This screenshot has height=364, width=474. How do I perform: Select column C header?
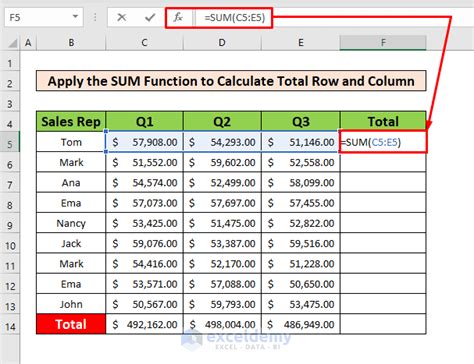[x=144, y=43]
